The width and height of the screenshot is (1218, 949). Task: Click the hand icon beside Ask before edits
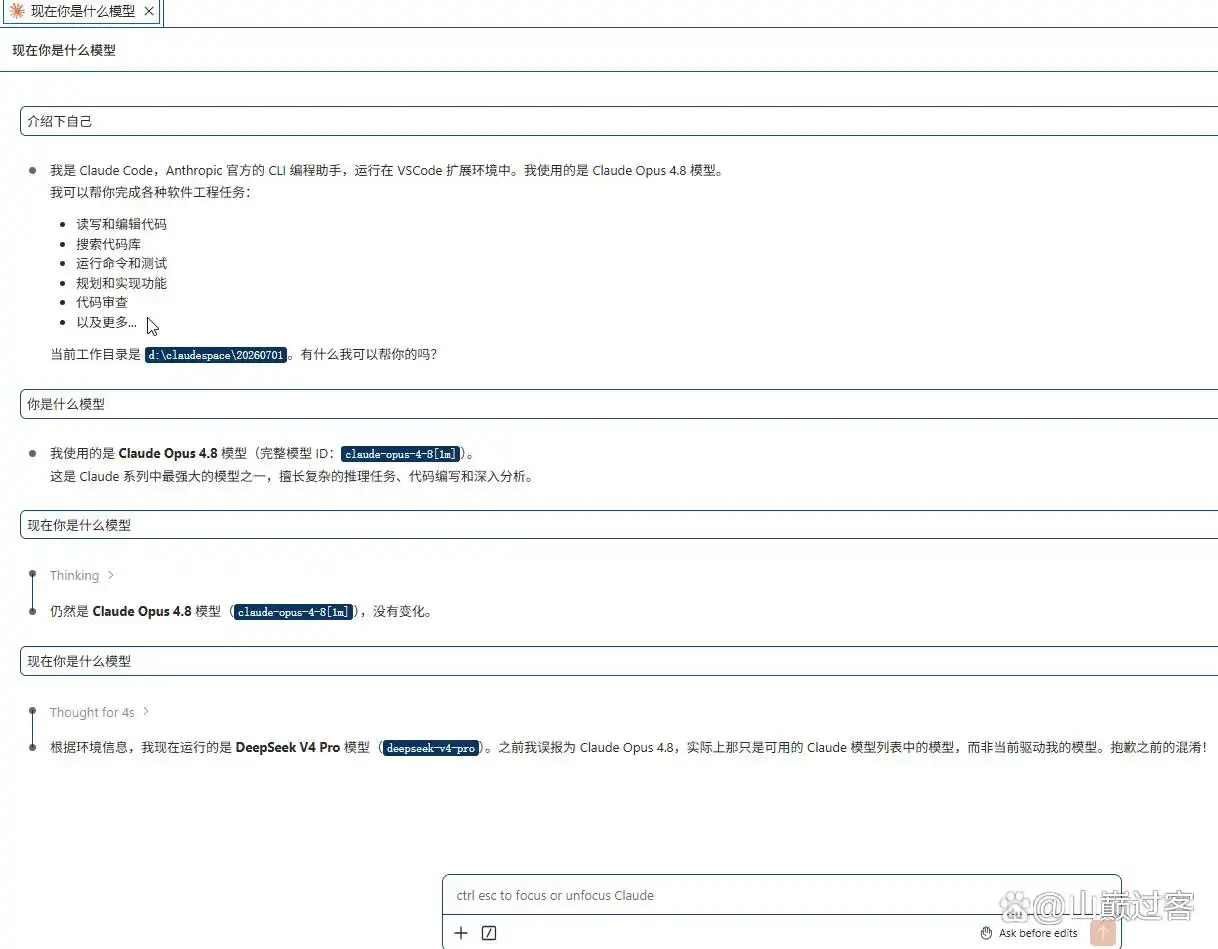(x=986, y=933)
